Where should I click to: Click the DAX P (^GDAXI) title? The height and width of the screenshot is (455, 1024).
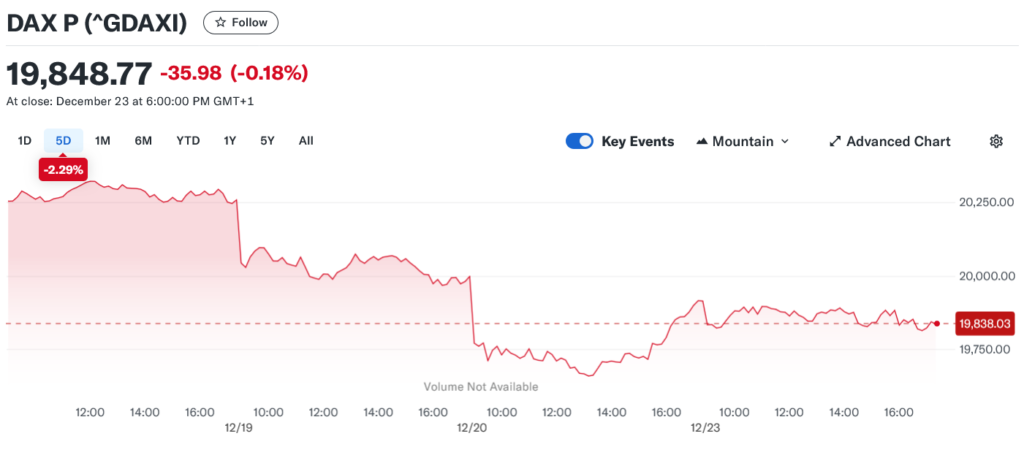97,22
